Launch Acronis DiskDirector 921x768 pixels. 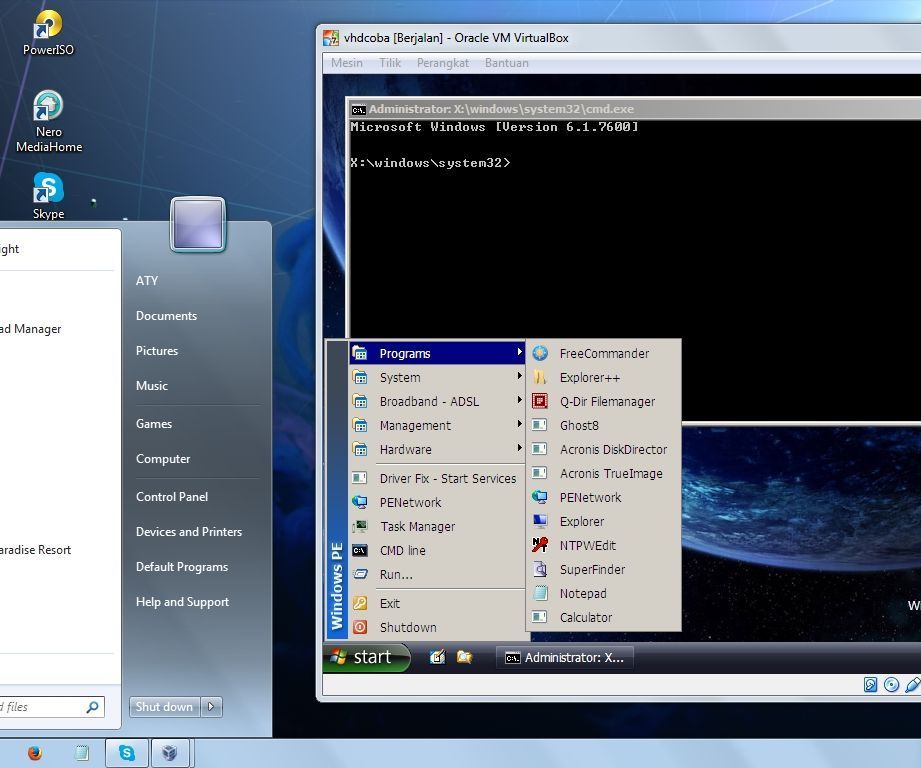click(603, 450)
